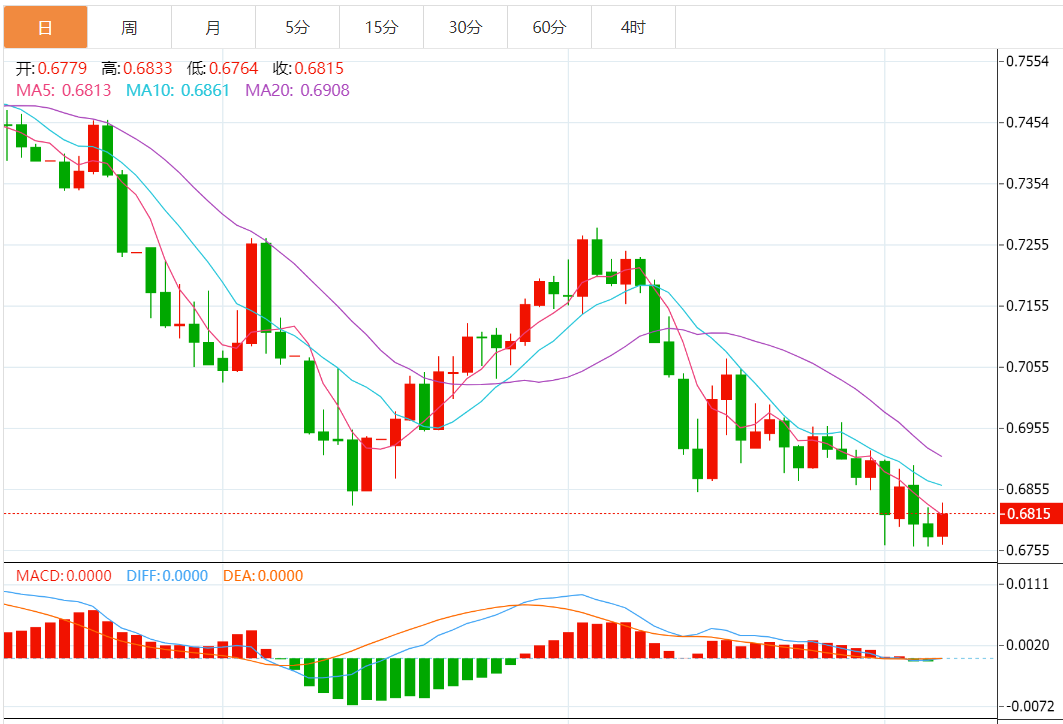Click the closing price 0.6815 value
Image resolution: width=1063 pixels, height=724 pixels.
click(319, 68)
